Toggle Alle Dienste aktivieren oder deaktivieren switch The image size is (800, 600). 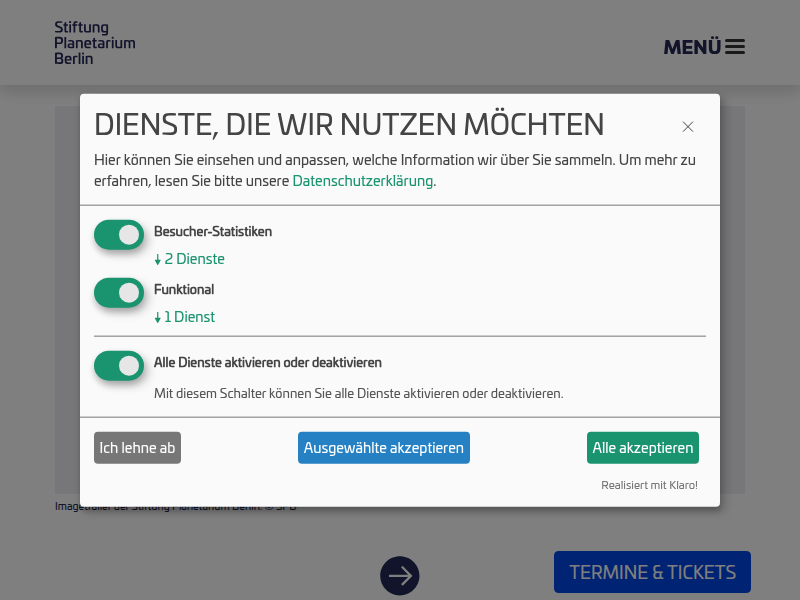coord(119,365)
